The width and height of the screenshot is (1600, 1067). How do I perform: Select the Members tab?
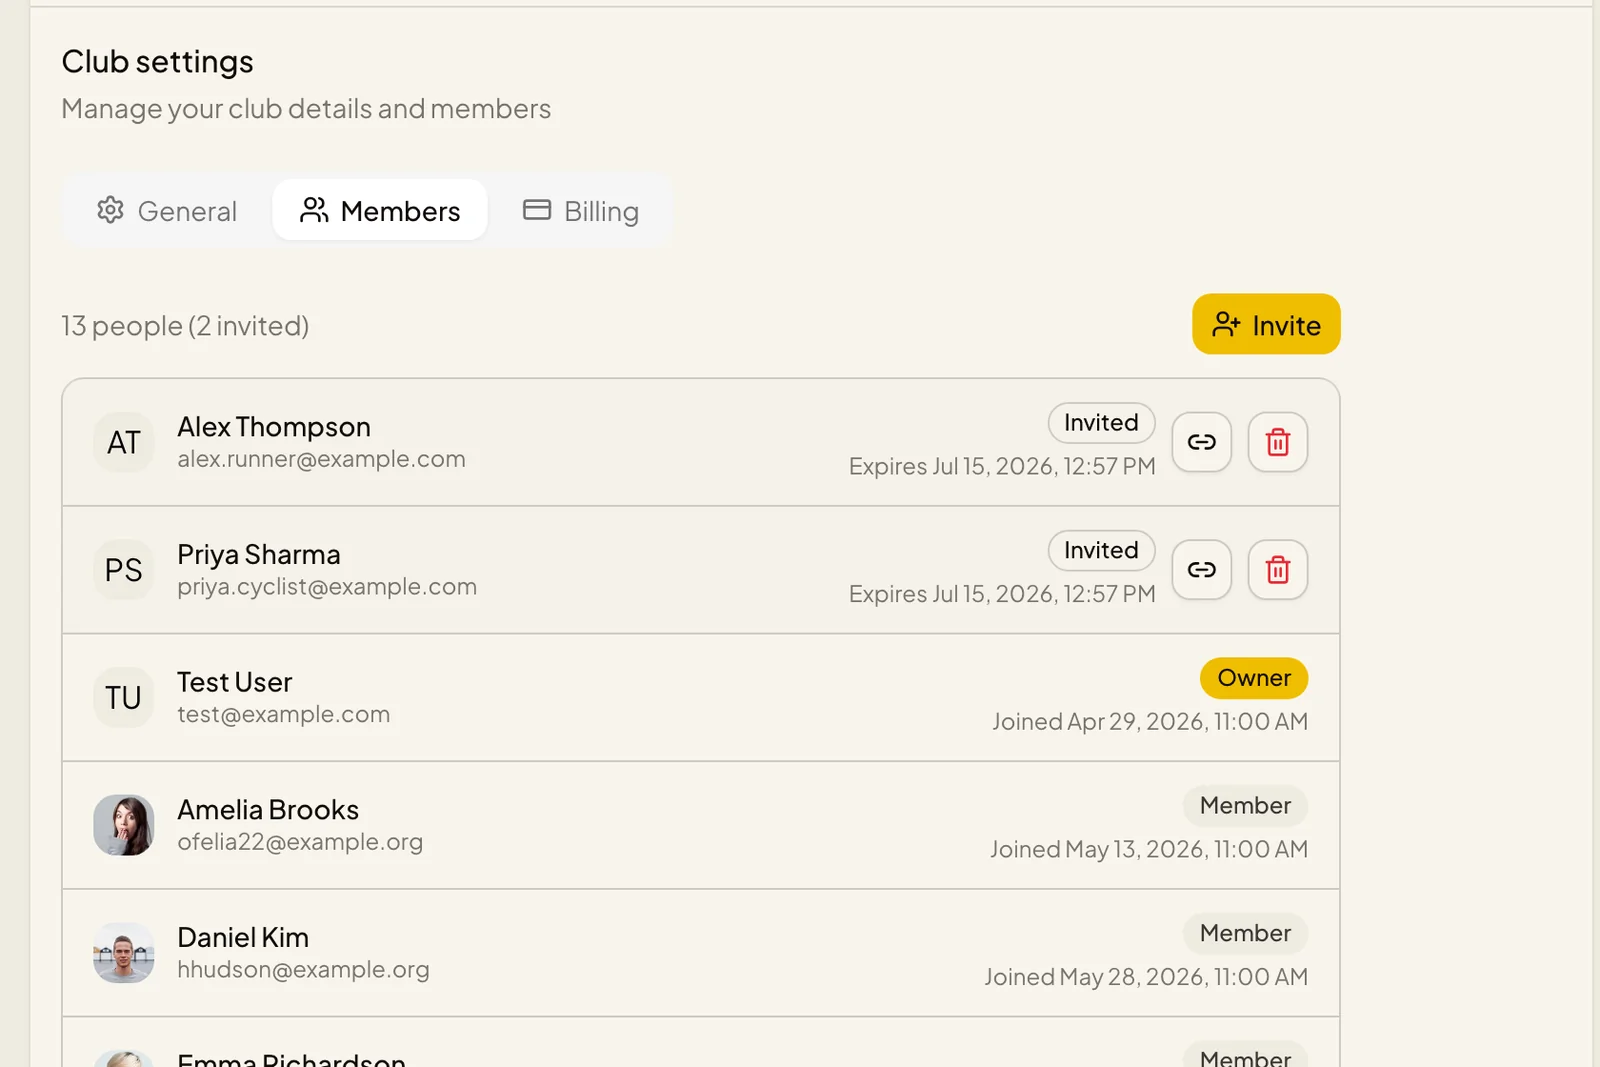tap(380, 211)
